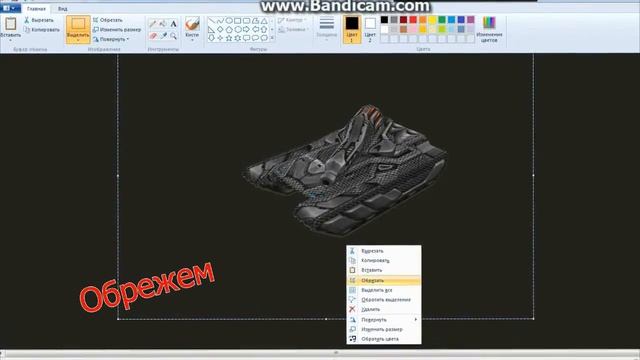Expand the Кисти brushes dropdown arrow
Viewport: 640px width, 360px height.
(x=192, y=40)
